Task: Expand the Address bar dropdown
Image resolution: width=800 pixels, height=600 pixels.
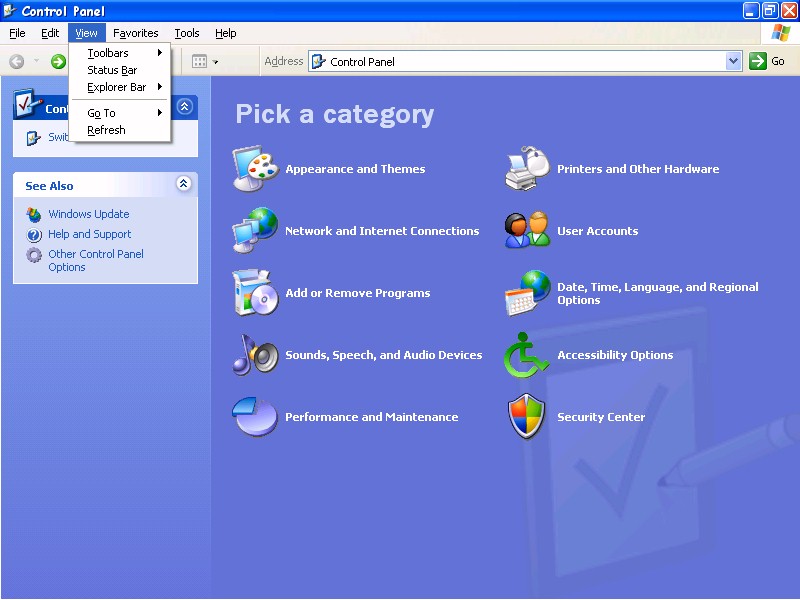Action: click(x=733, y=61)
